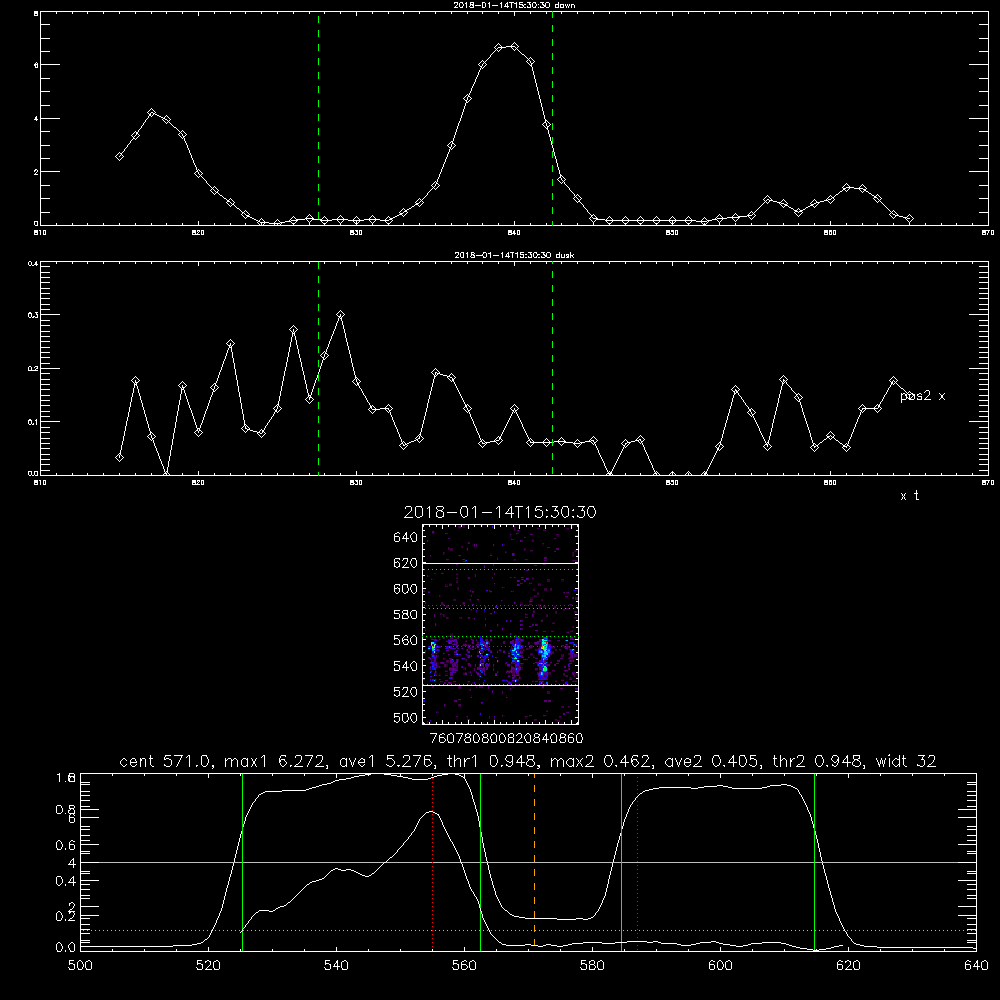The image size is (1000, 1000).
Task: Click the 'x t' label below dusk plot
Action: 909,496
